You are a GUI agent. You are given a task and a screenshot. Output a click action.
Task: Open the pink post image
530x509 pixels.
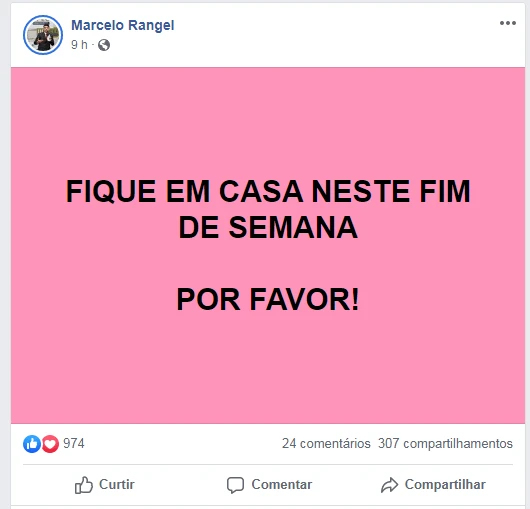coord(268,245)
